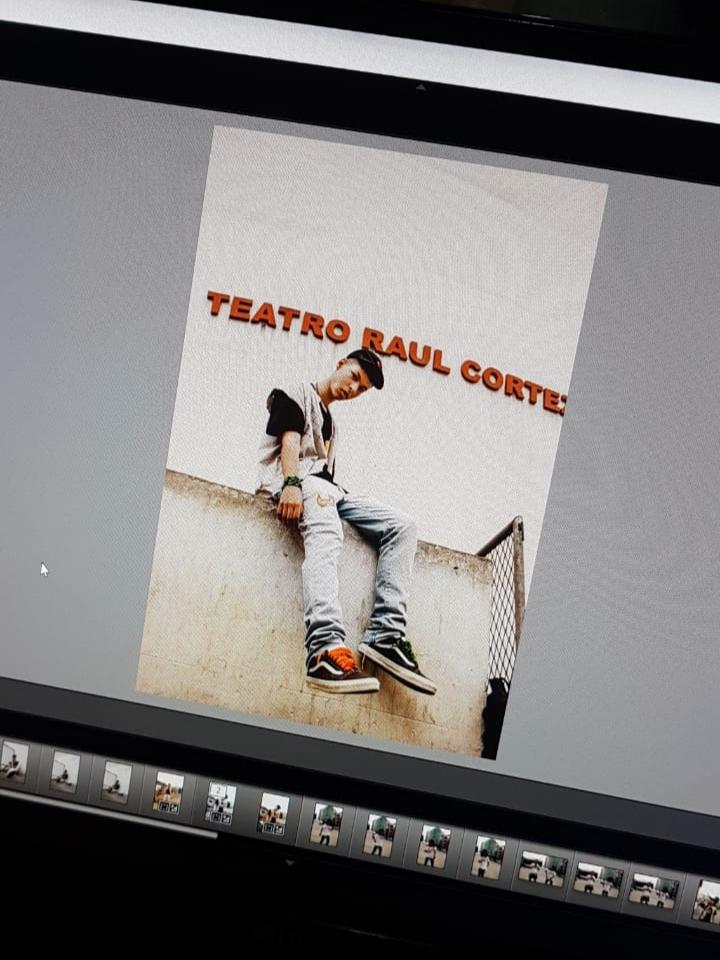Select the third filmstrip thumbnail from the left
The width and height of the screenshot is (720, 960).
click(x=116, y=781)
